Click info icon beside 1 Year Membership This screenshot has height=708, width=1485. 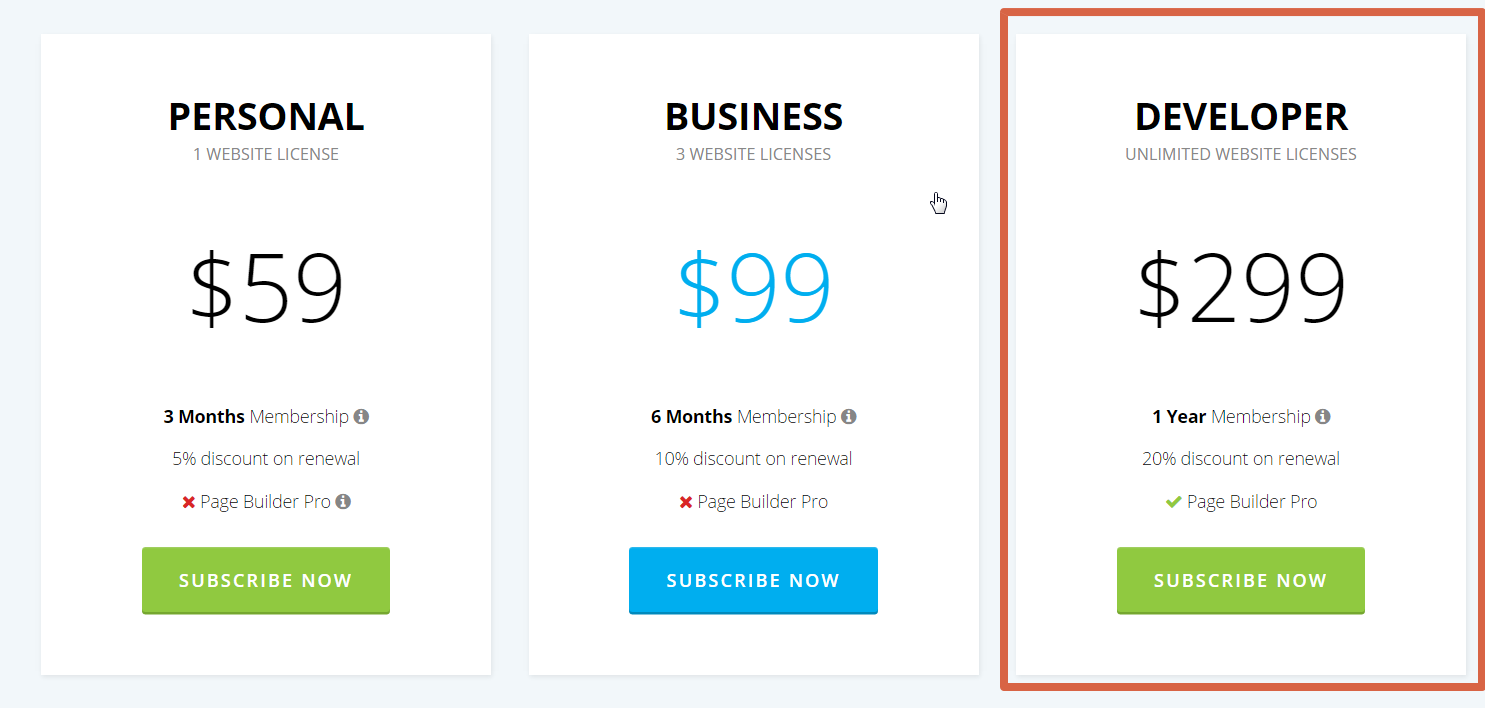[1322, 416]
